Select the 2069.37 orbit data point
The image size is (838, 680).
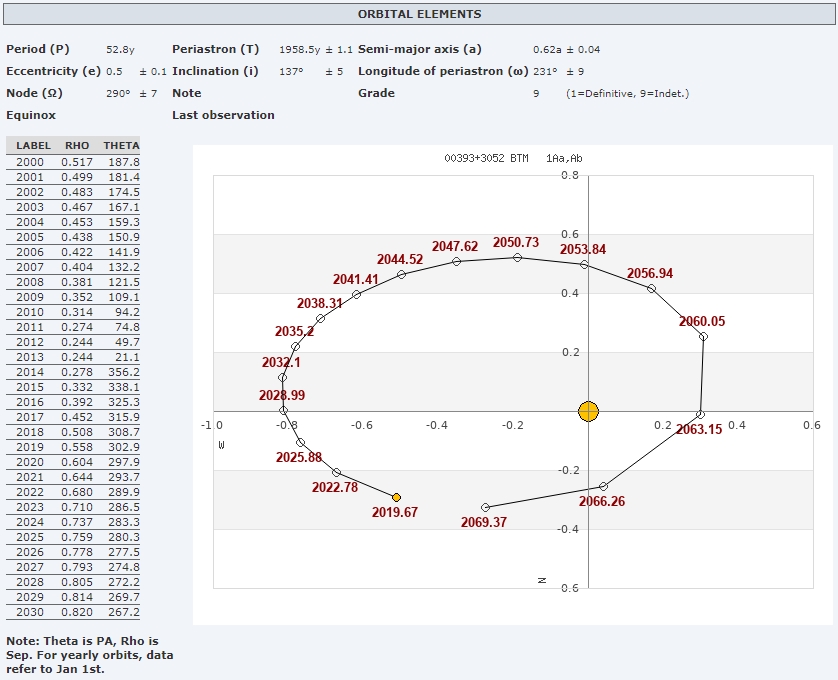click(x=486, y=507)
